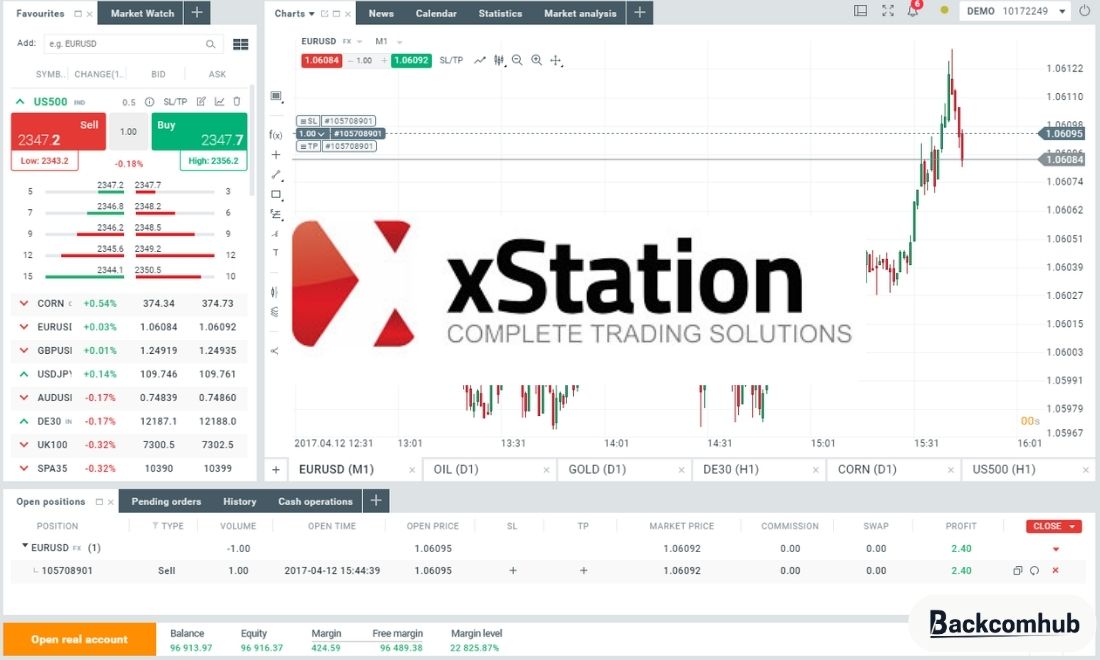This screenshot has width=1100, height=660.
Task: Open the workspace layout icon in top bar
Action: (860, 11)
